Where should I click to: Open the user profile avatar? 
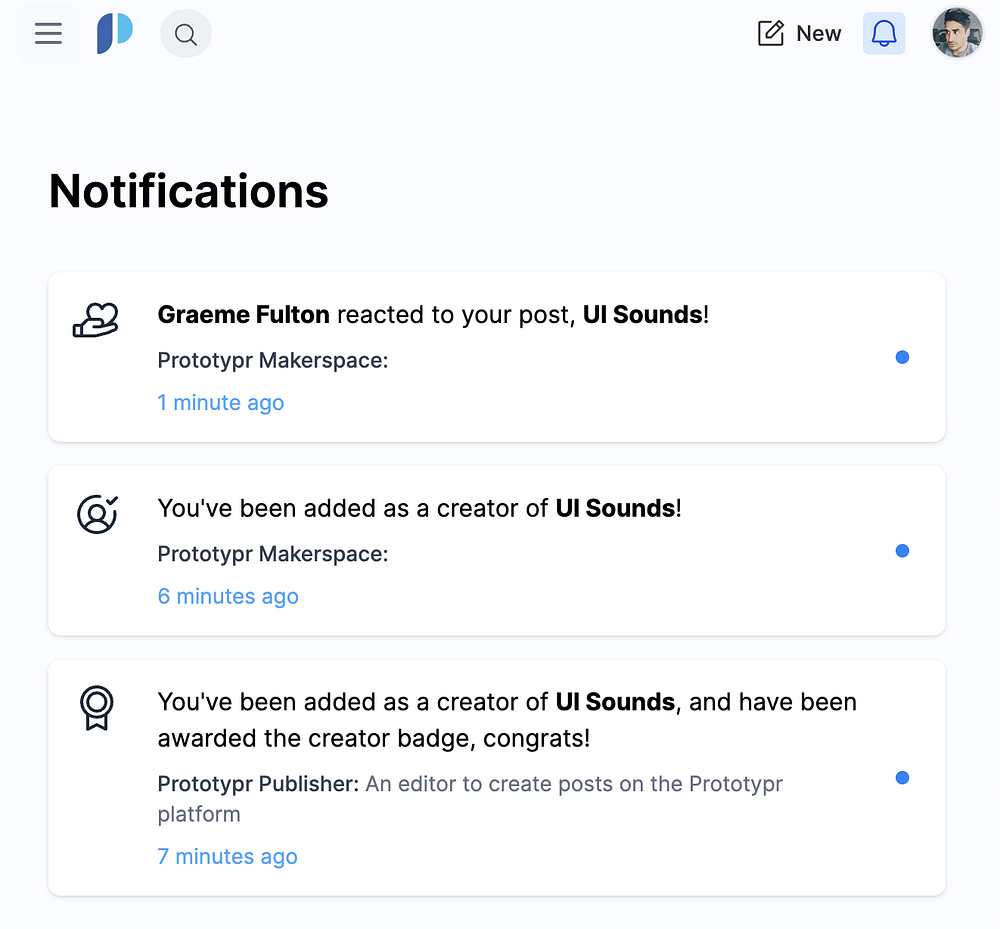[957, 34]
